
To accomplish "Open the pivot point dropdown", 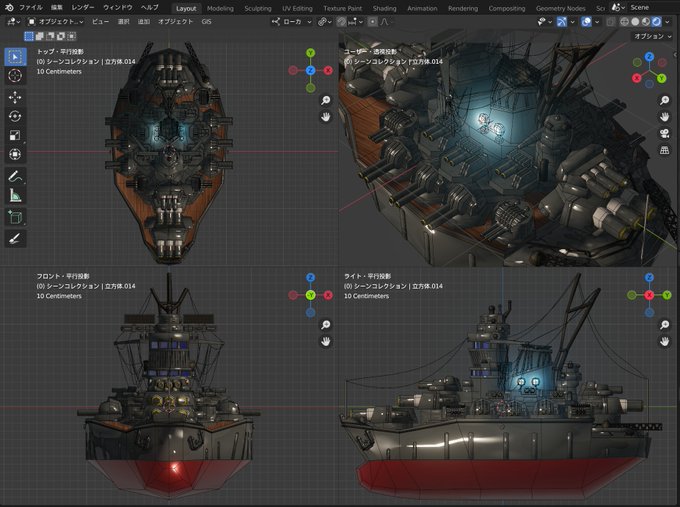I will pyautogui.click(x=324, y=22).
